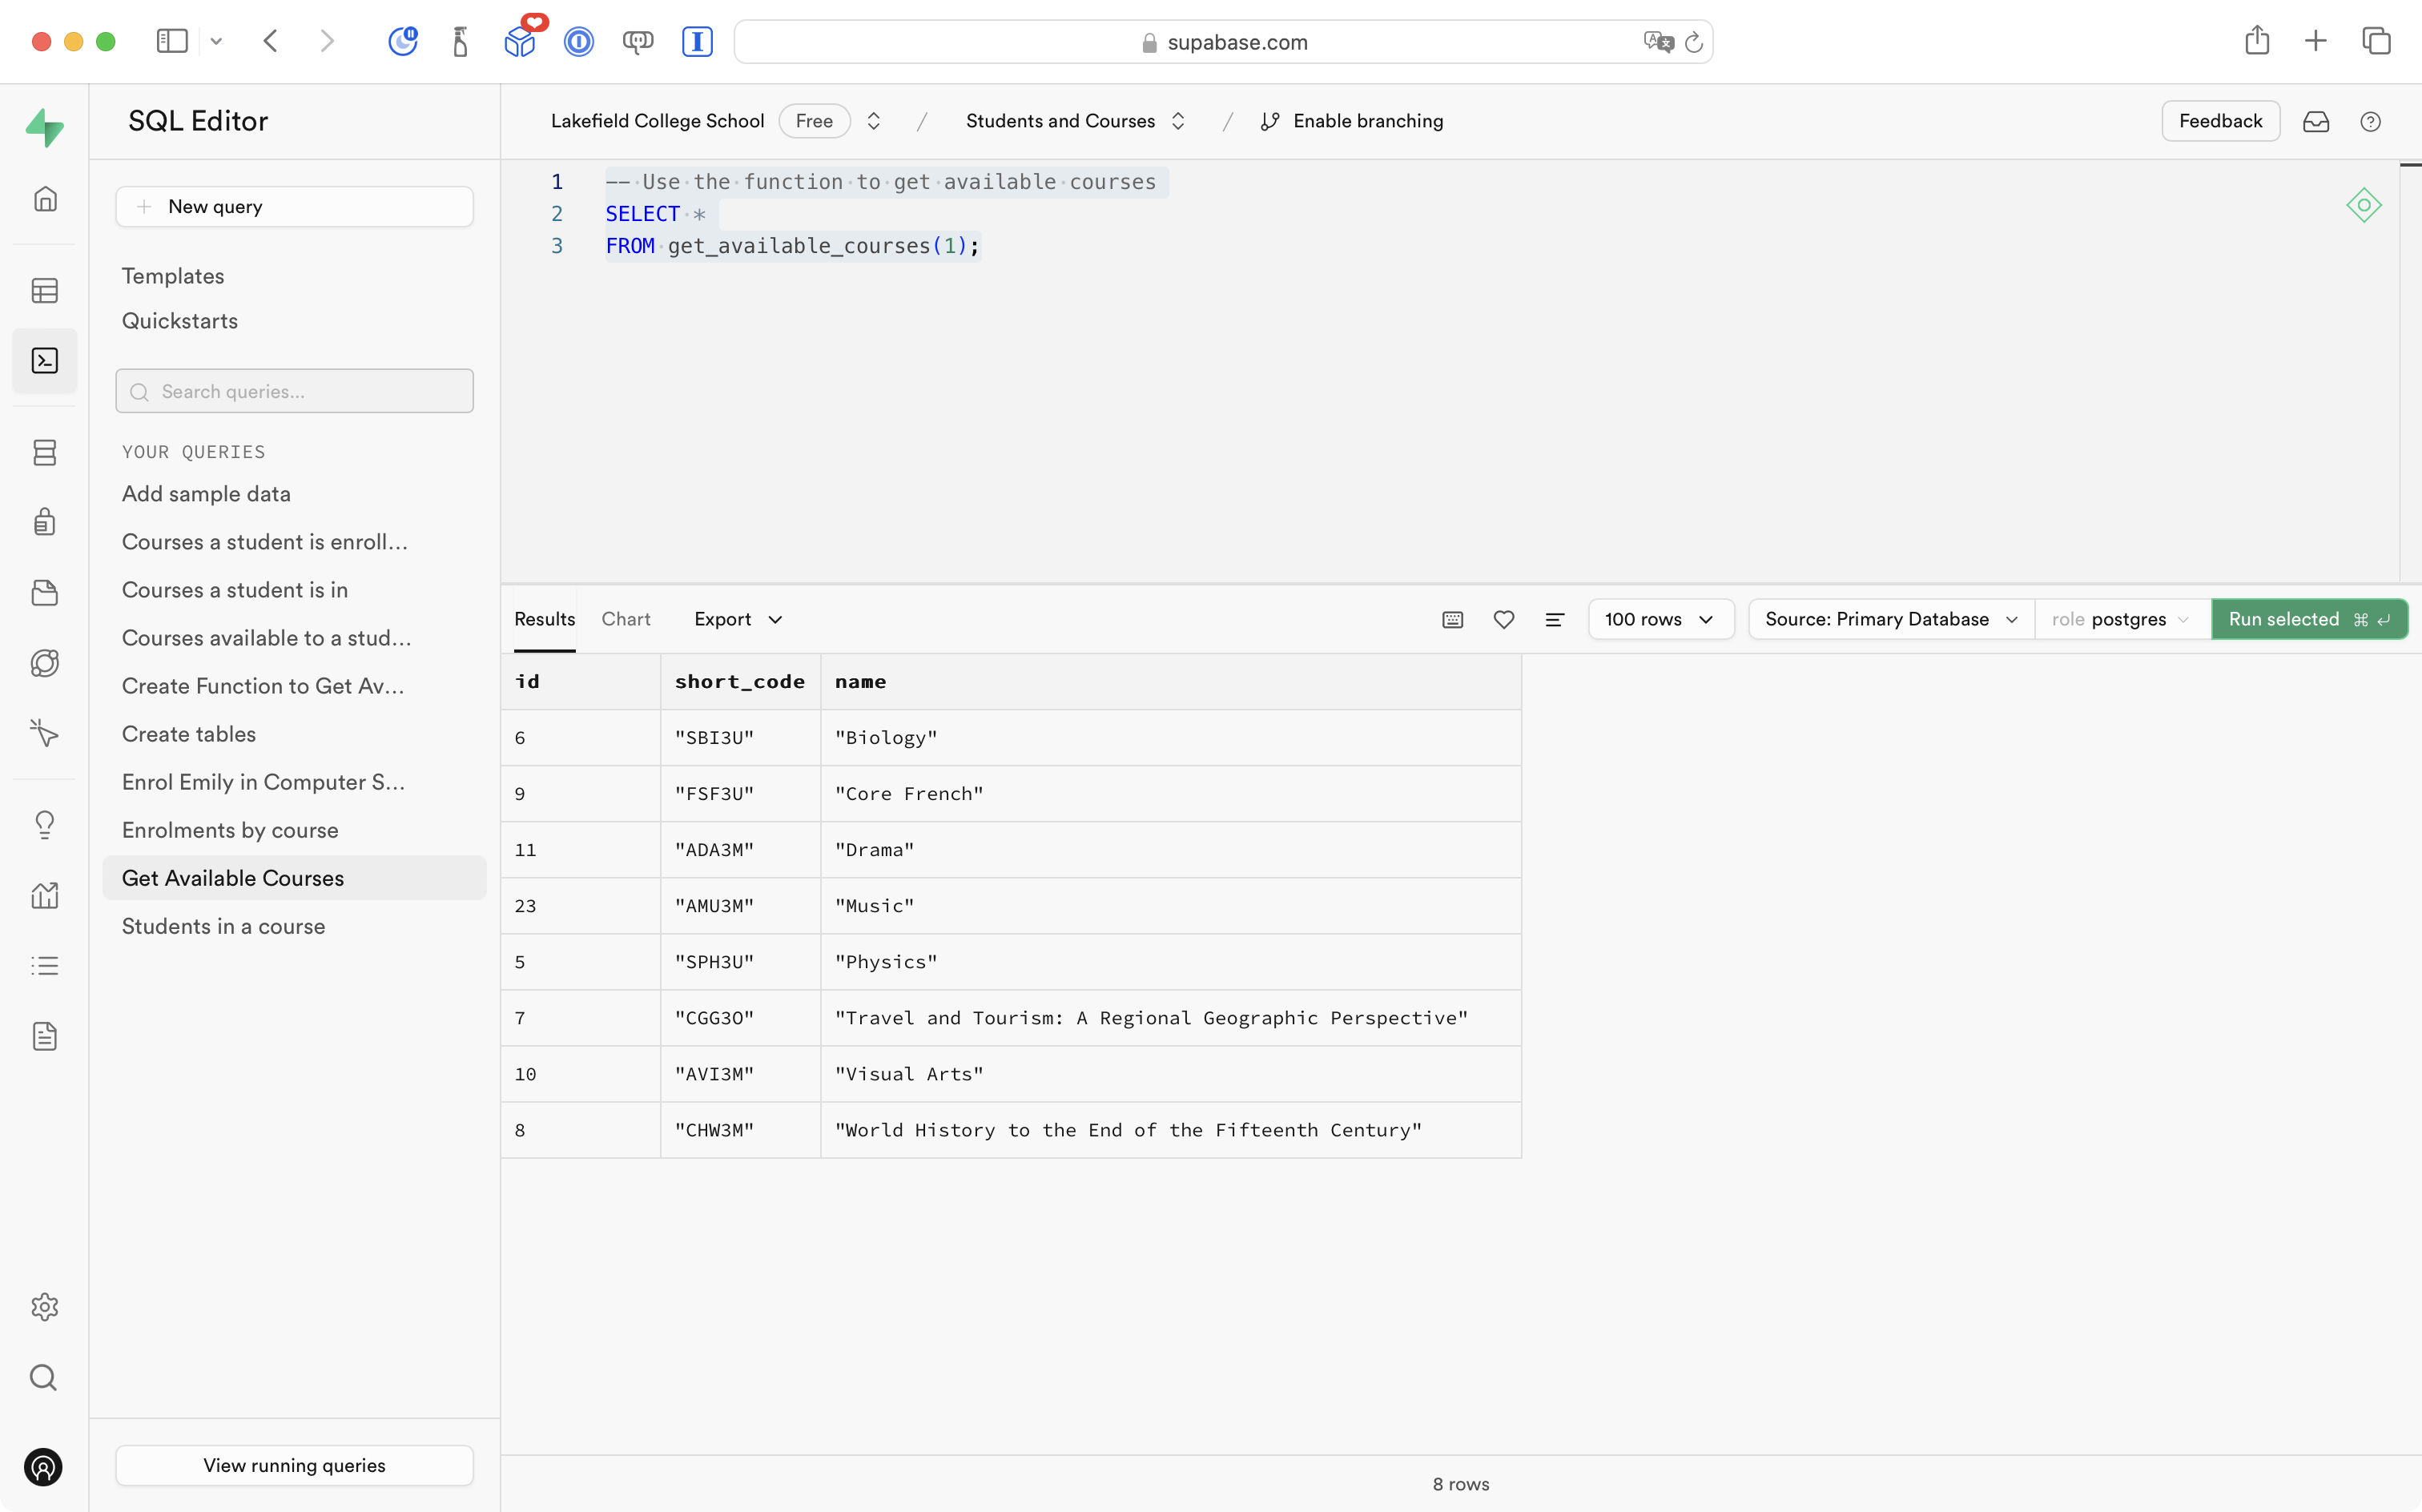The image size is (2422, 1512).
Task: Open the Students in a course query
Action: pos(223,926)
